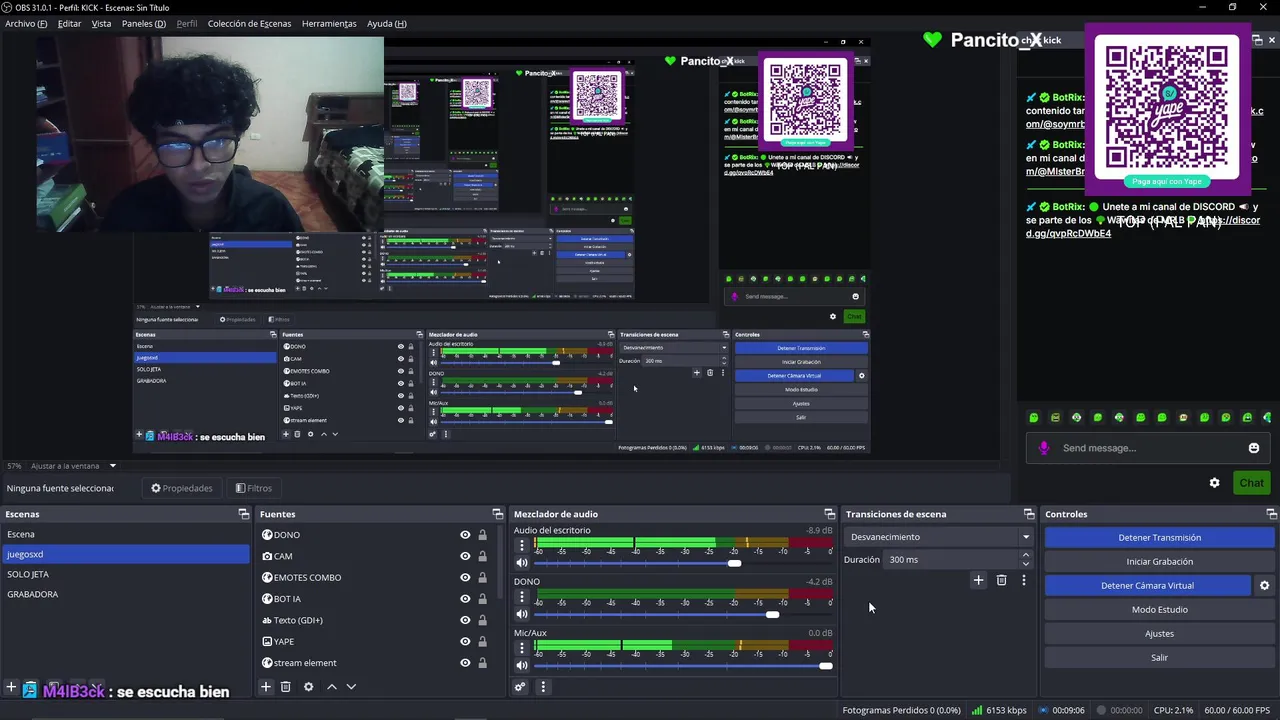1280x720 pixels.
Task: Pop out Transiciones de escena dock
Action: 1029,514
